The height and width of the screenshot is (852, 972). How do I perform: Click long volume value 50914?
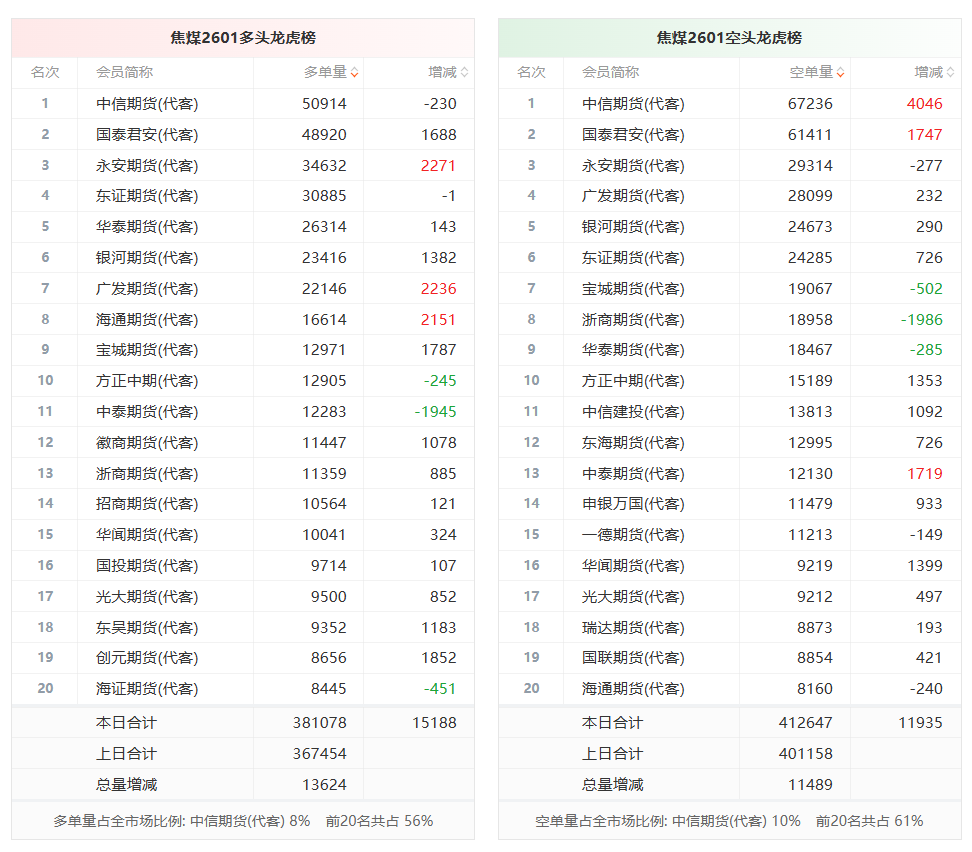pyautogui.click(x=324, y=104)
